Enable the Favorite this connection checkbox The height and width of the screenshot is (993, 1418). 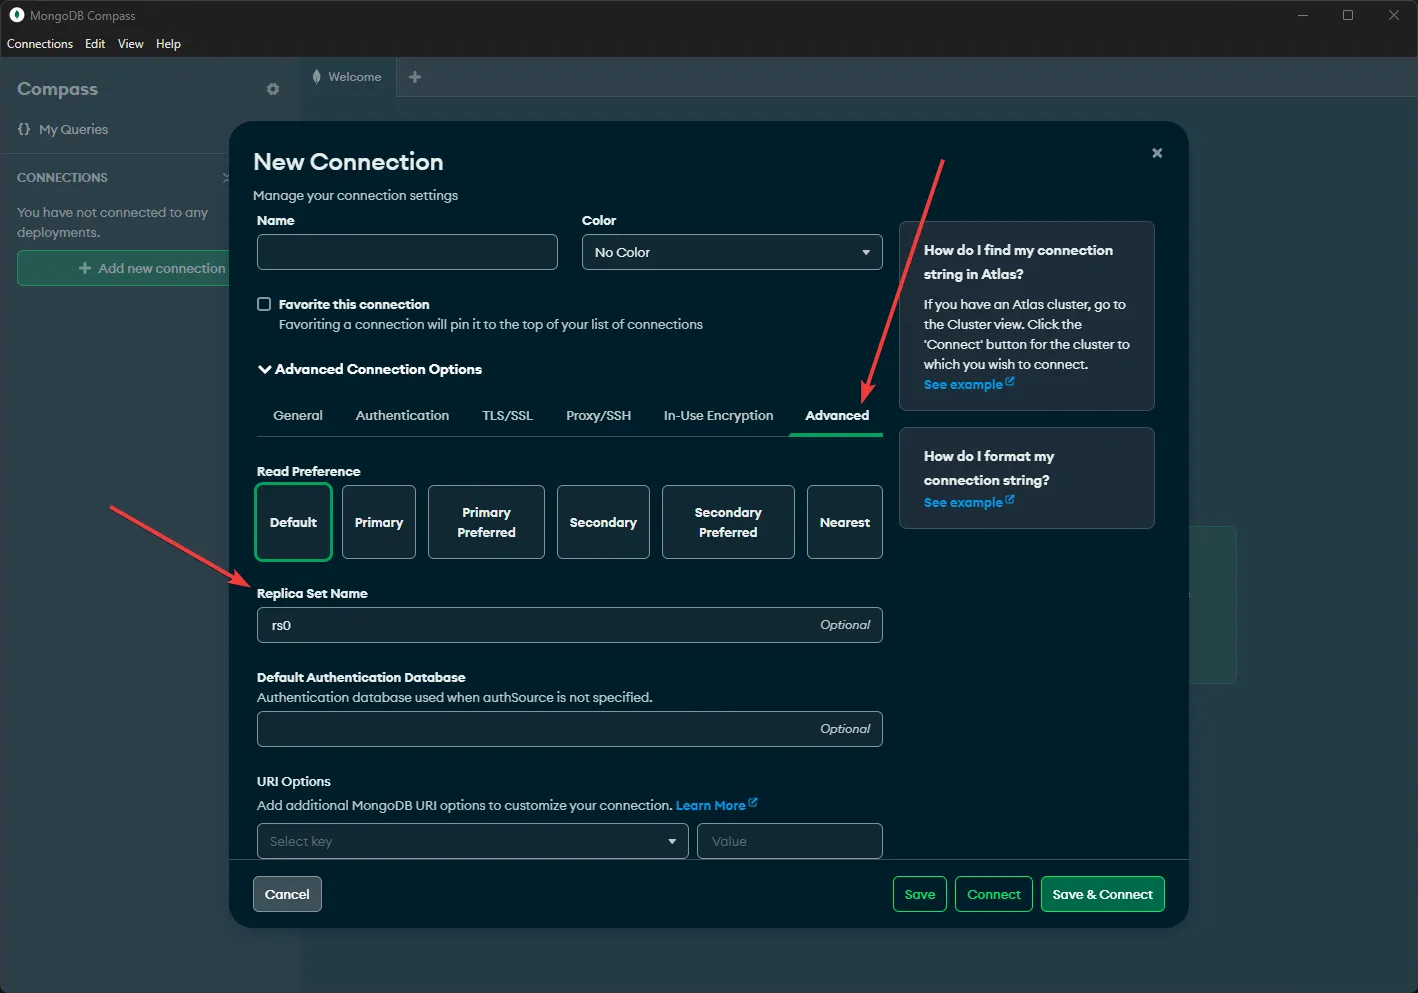pos(264,304)
